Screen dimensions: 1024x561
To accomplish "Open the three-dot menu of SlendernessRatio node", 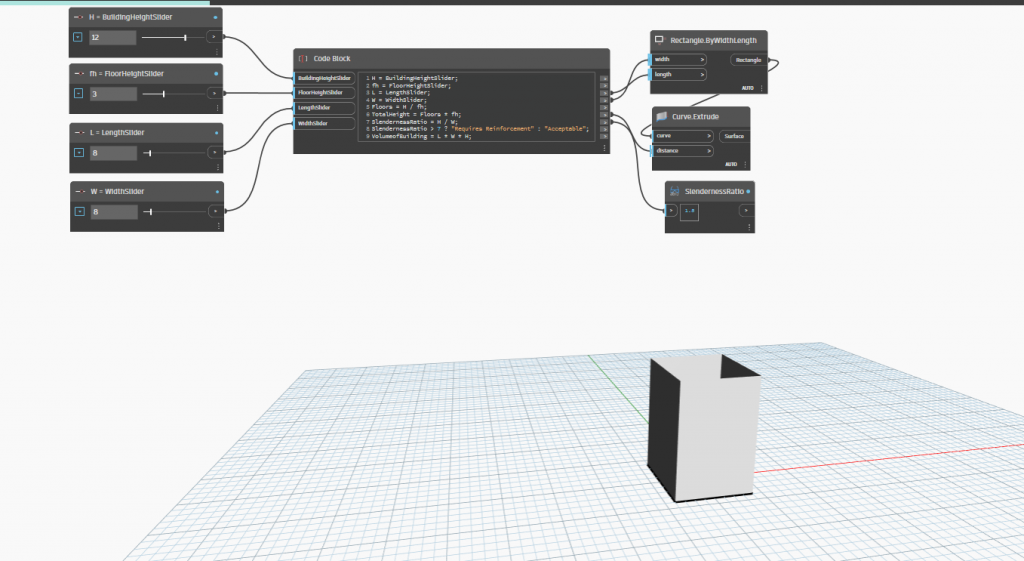I will tap(749, 227).
